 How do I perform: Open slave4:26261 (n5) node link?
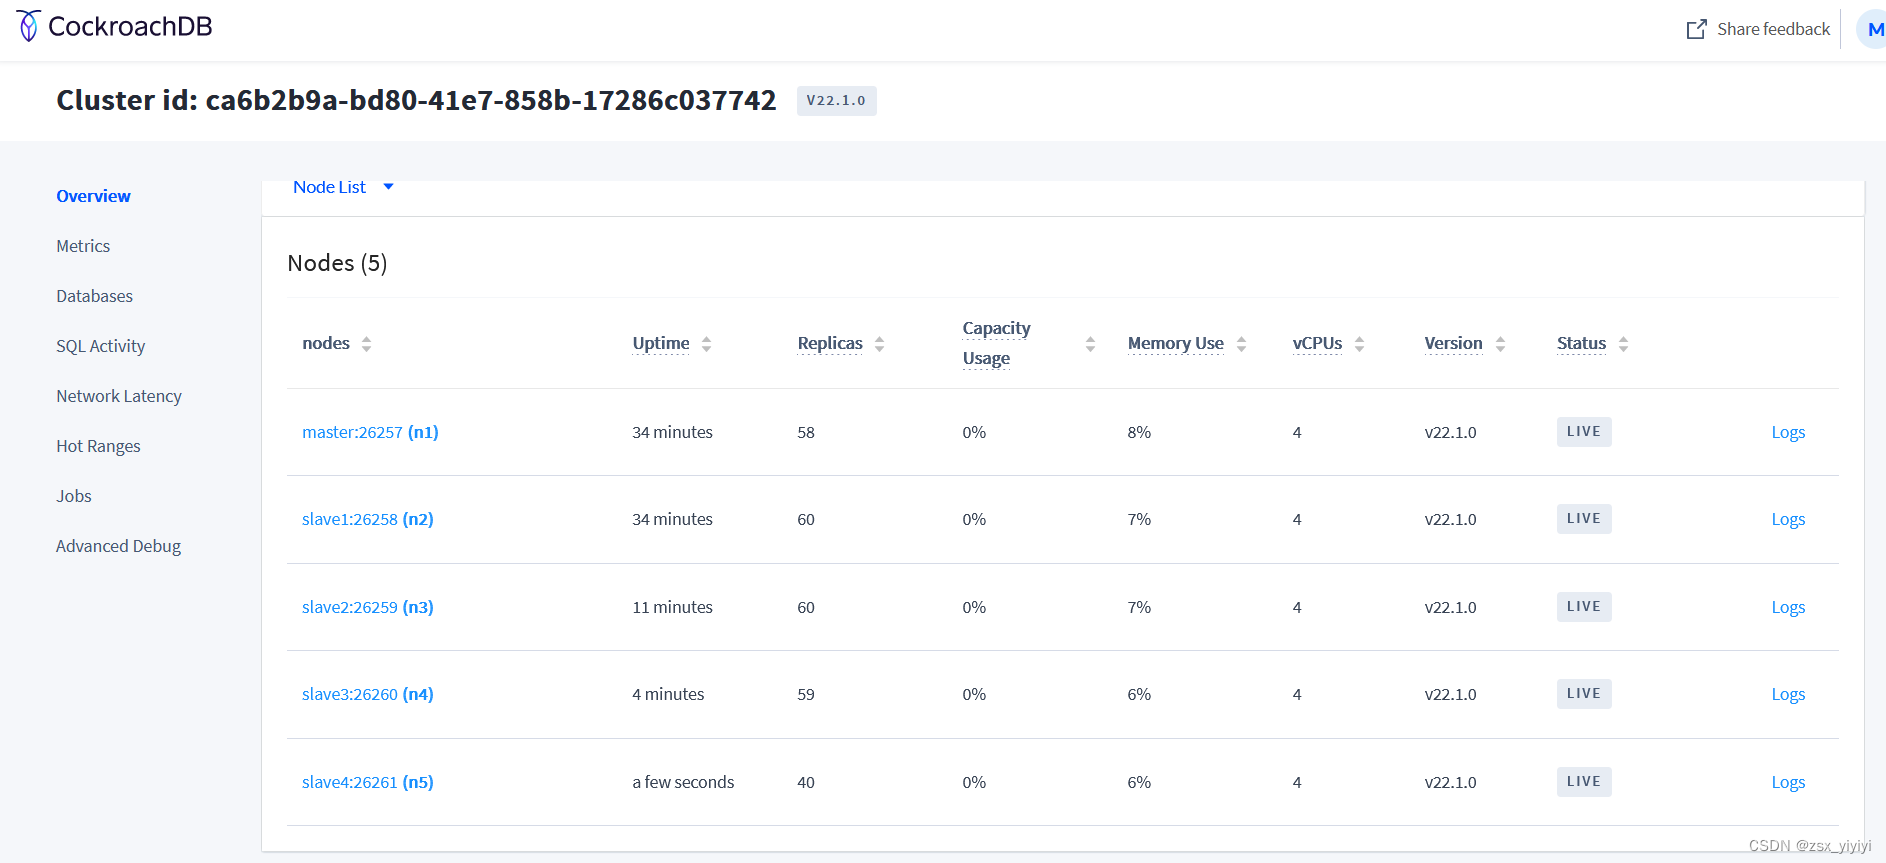(x=368, y=782)
